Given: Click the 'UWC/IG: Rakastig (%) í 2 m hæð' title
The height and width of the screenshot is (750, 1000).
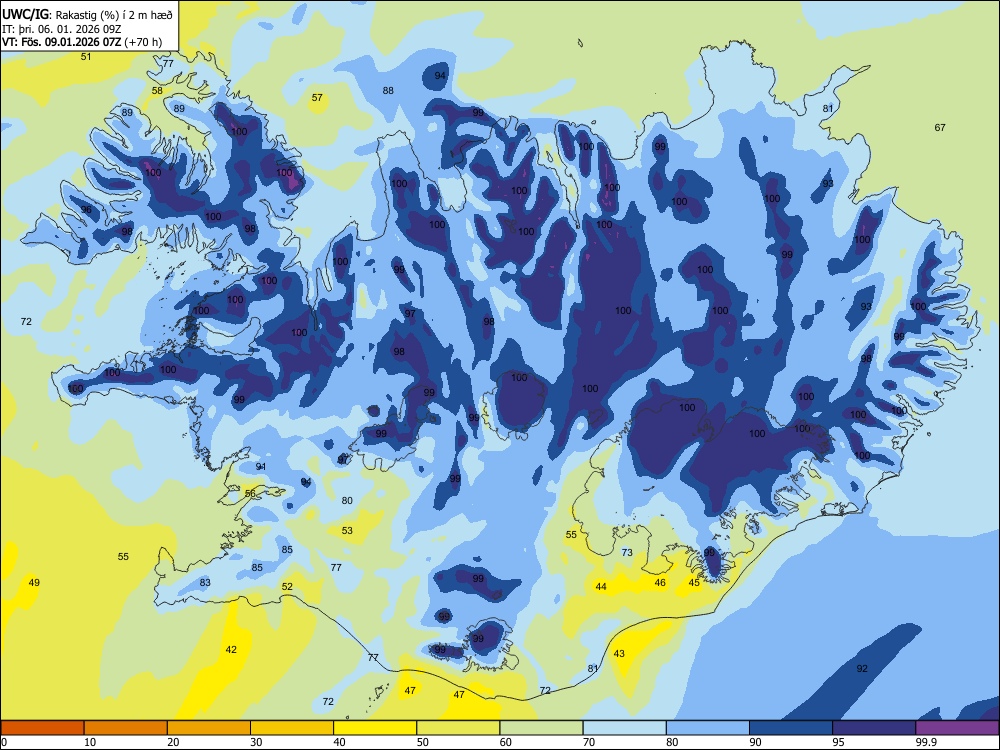Looking at the screenshot, I should [x=87, y=13].
